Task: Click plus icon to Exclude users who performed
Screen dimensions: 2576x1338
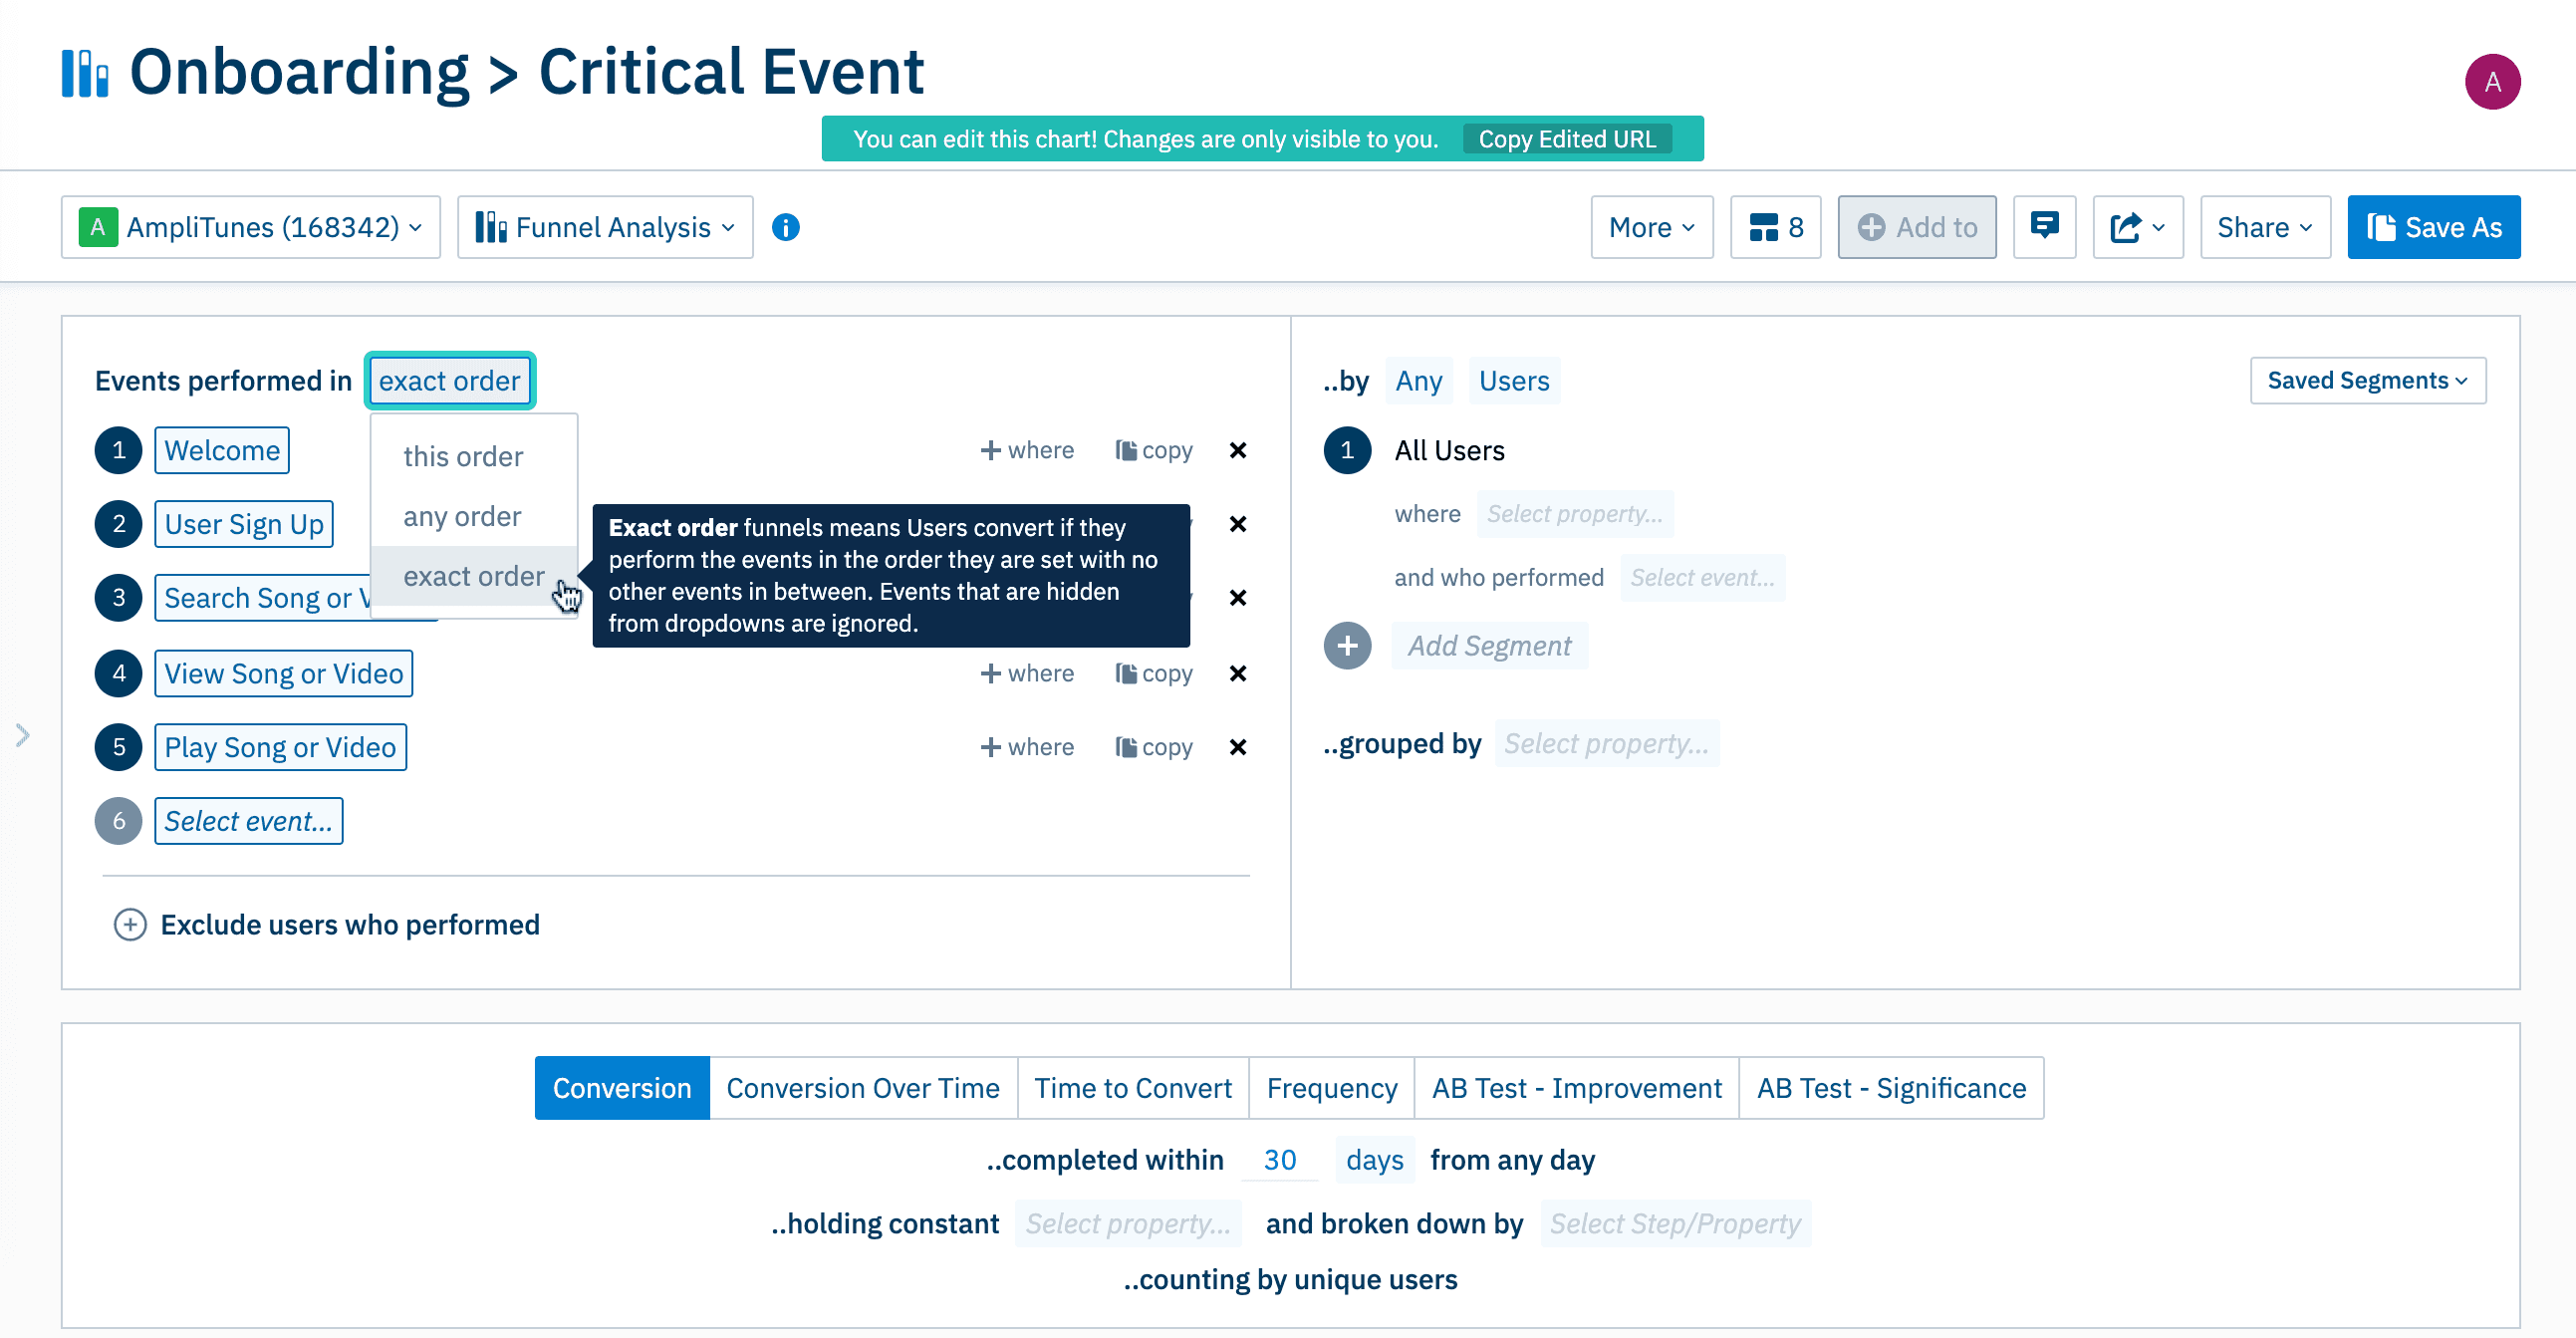Action: point(130,925)
